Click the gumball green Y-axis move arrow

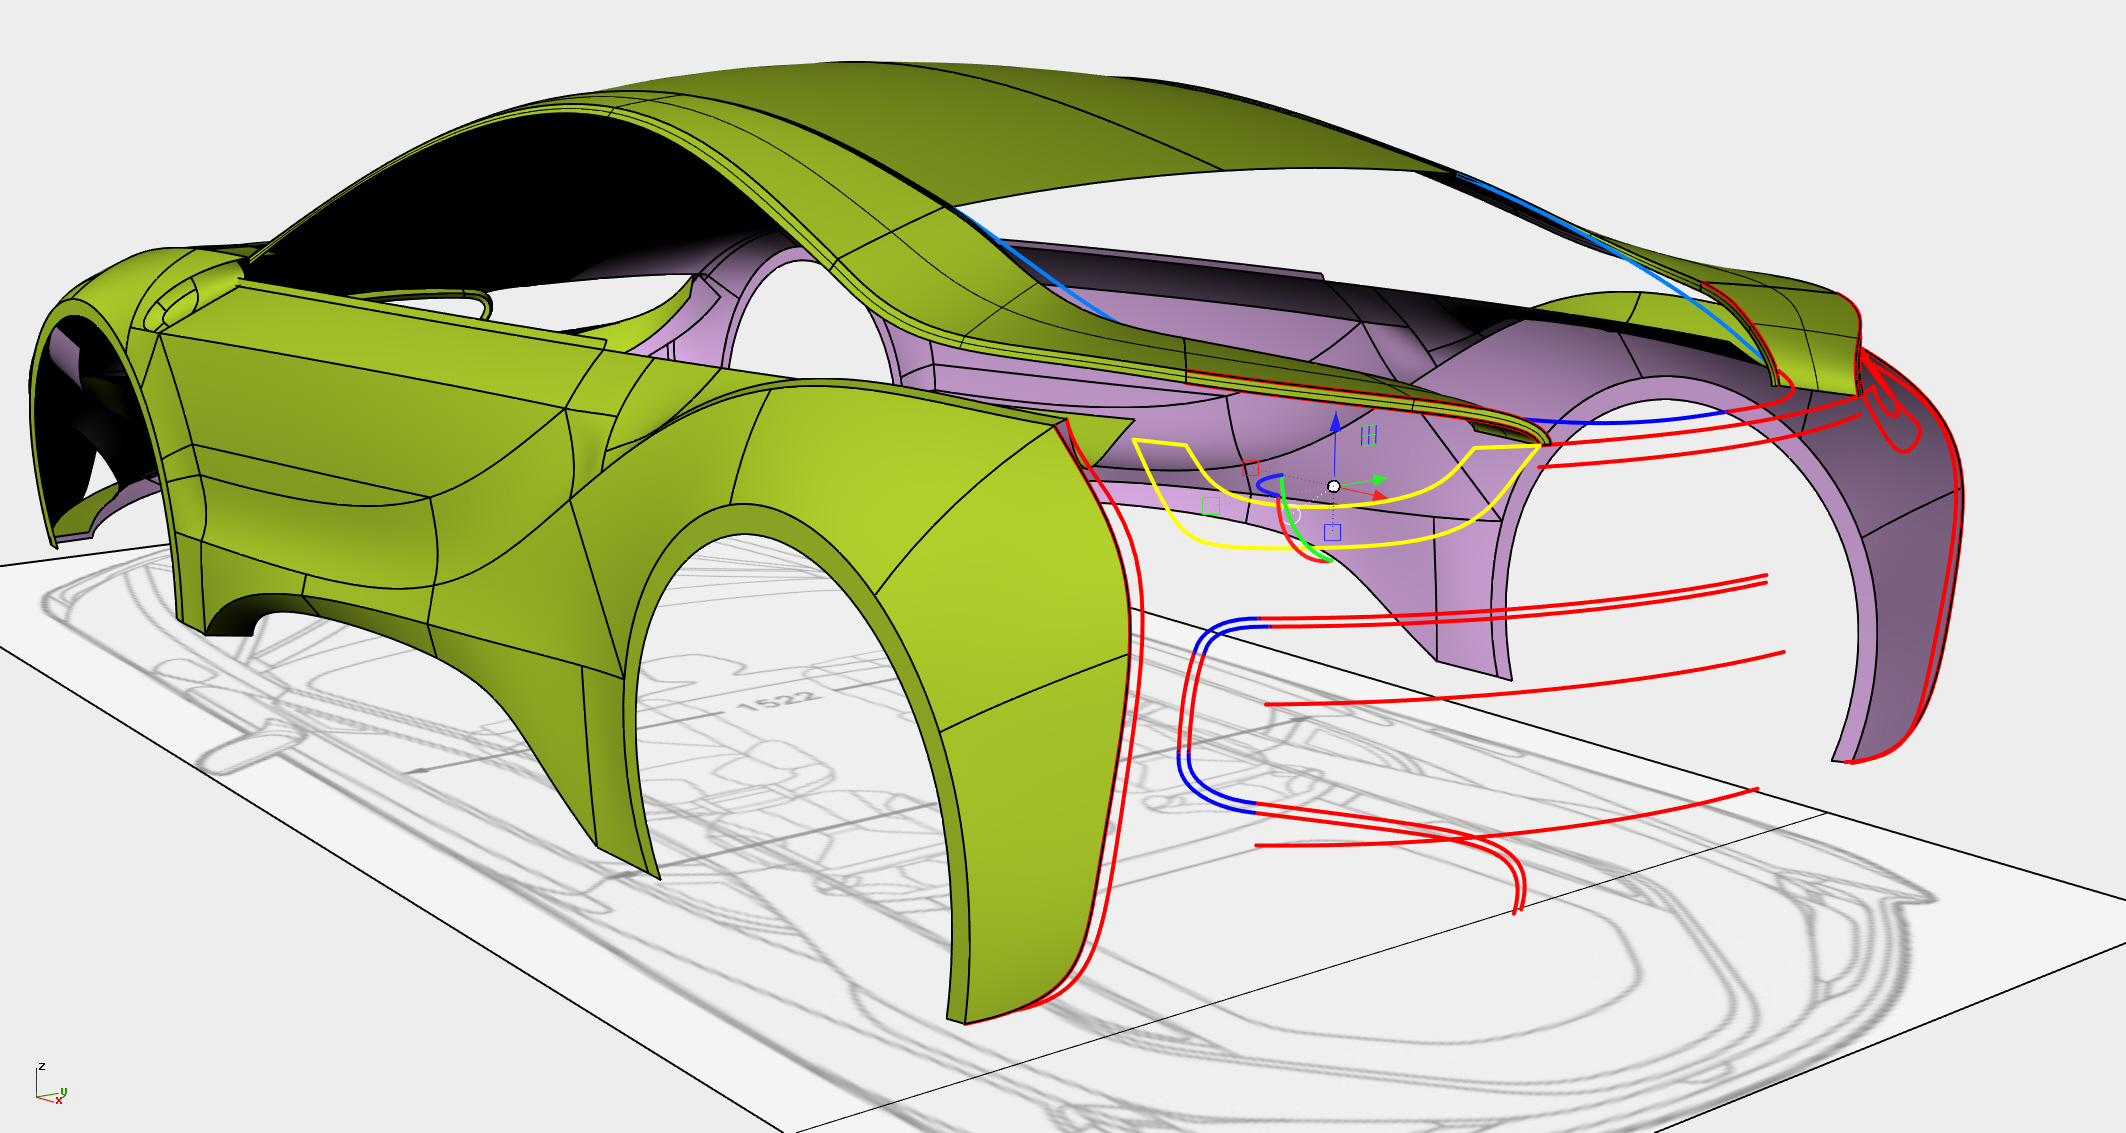1377,479
